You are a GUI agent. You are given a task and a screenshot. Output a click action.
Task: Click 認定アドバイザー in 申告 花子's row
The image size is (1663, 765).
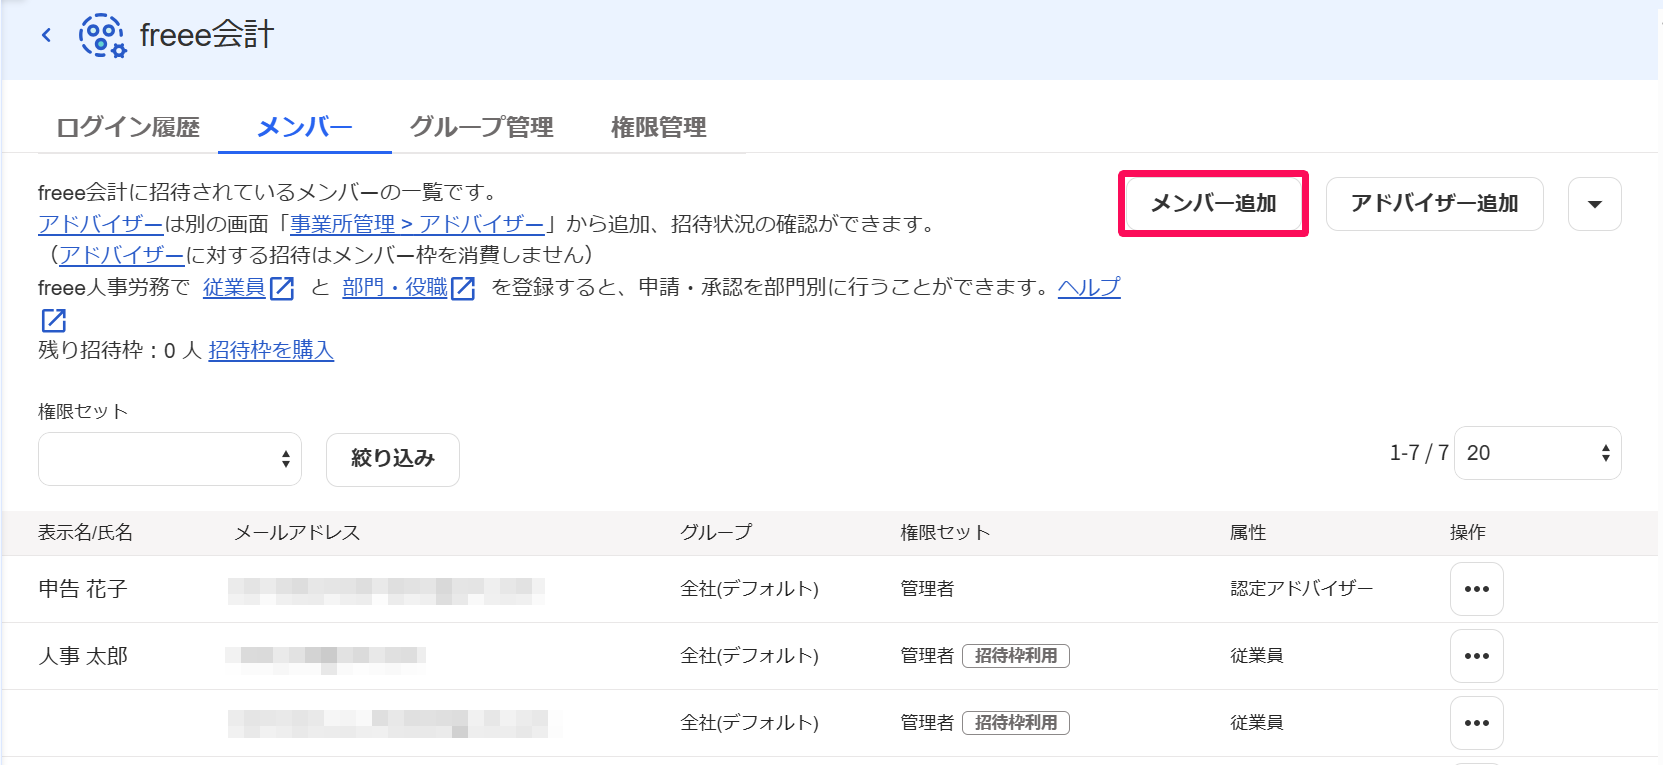[x=1302, y=589]
